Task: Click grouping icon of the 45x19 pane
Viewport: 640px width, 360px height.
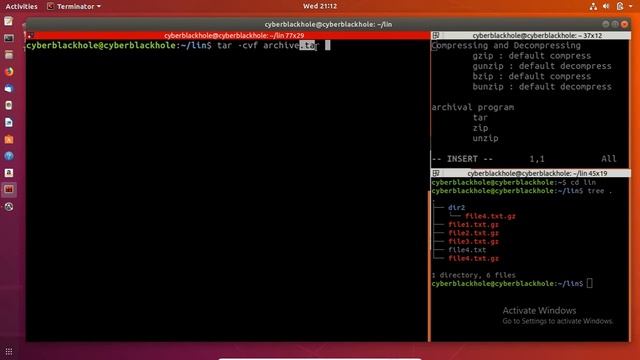Action: [x=436, y=173]
